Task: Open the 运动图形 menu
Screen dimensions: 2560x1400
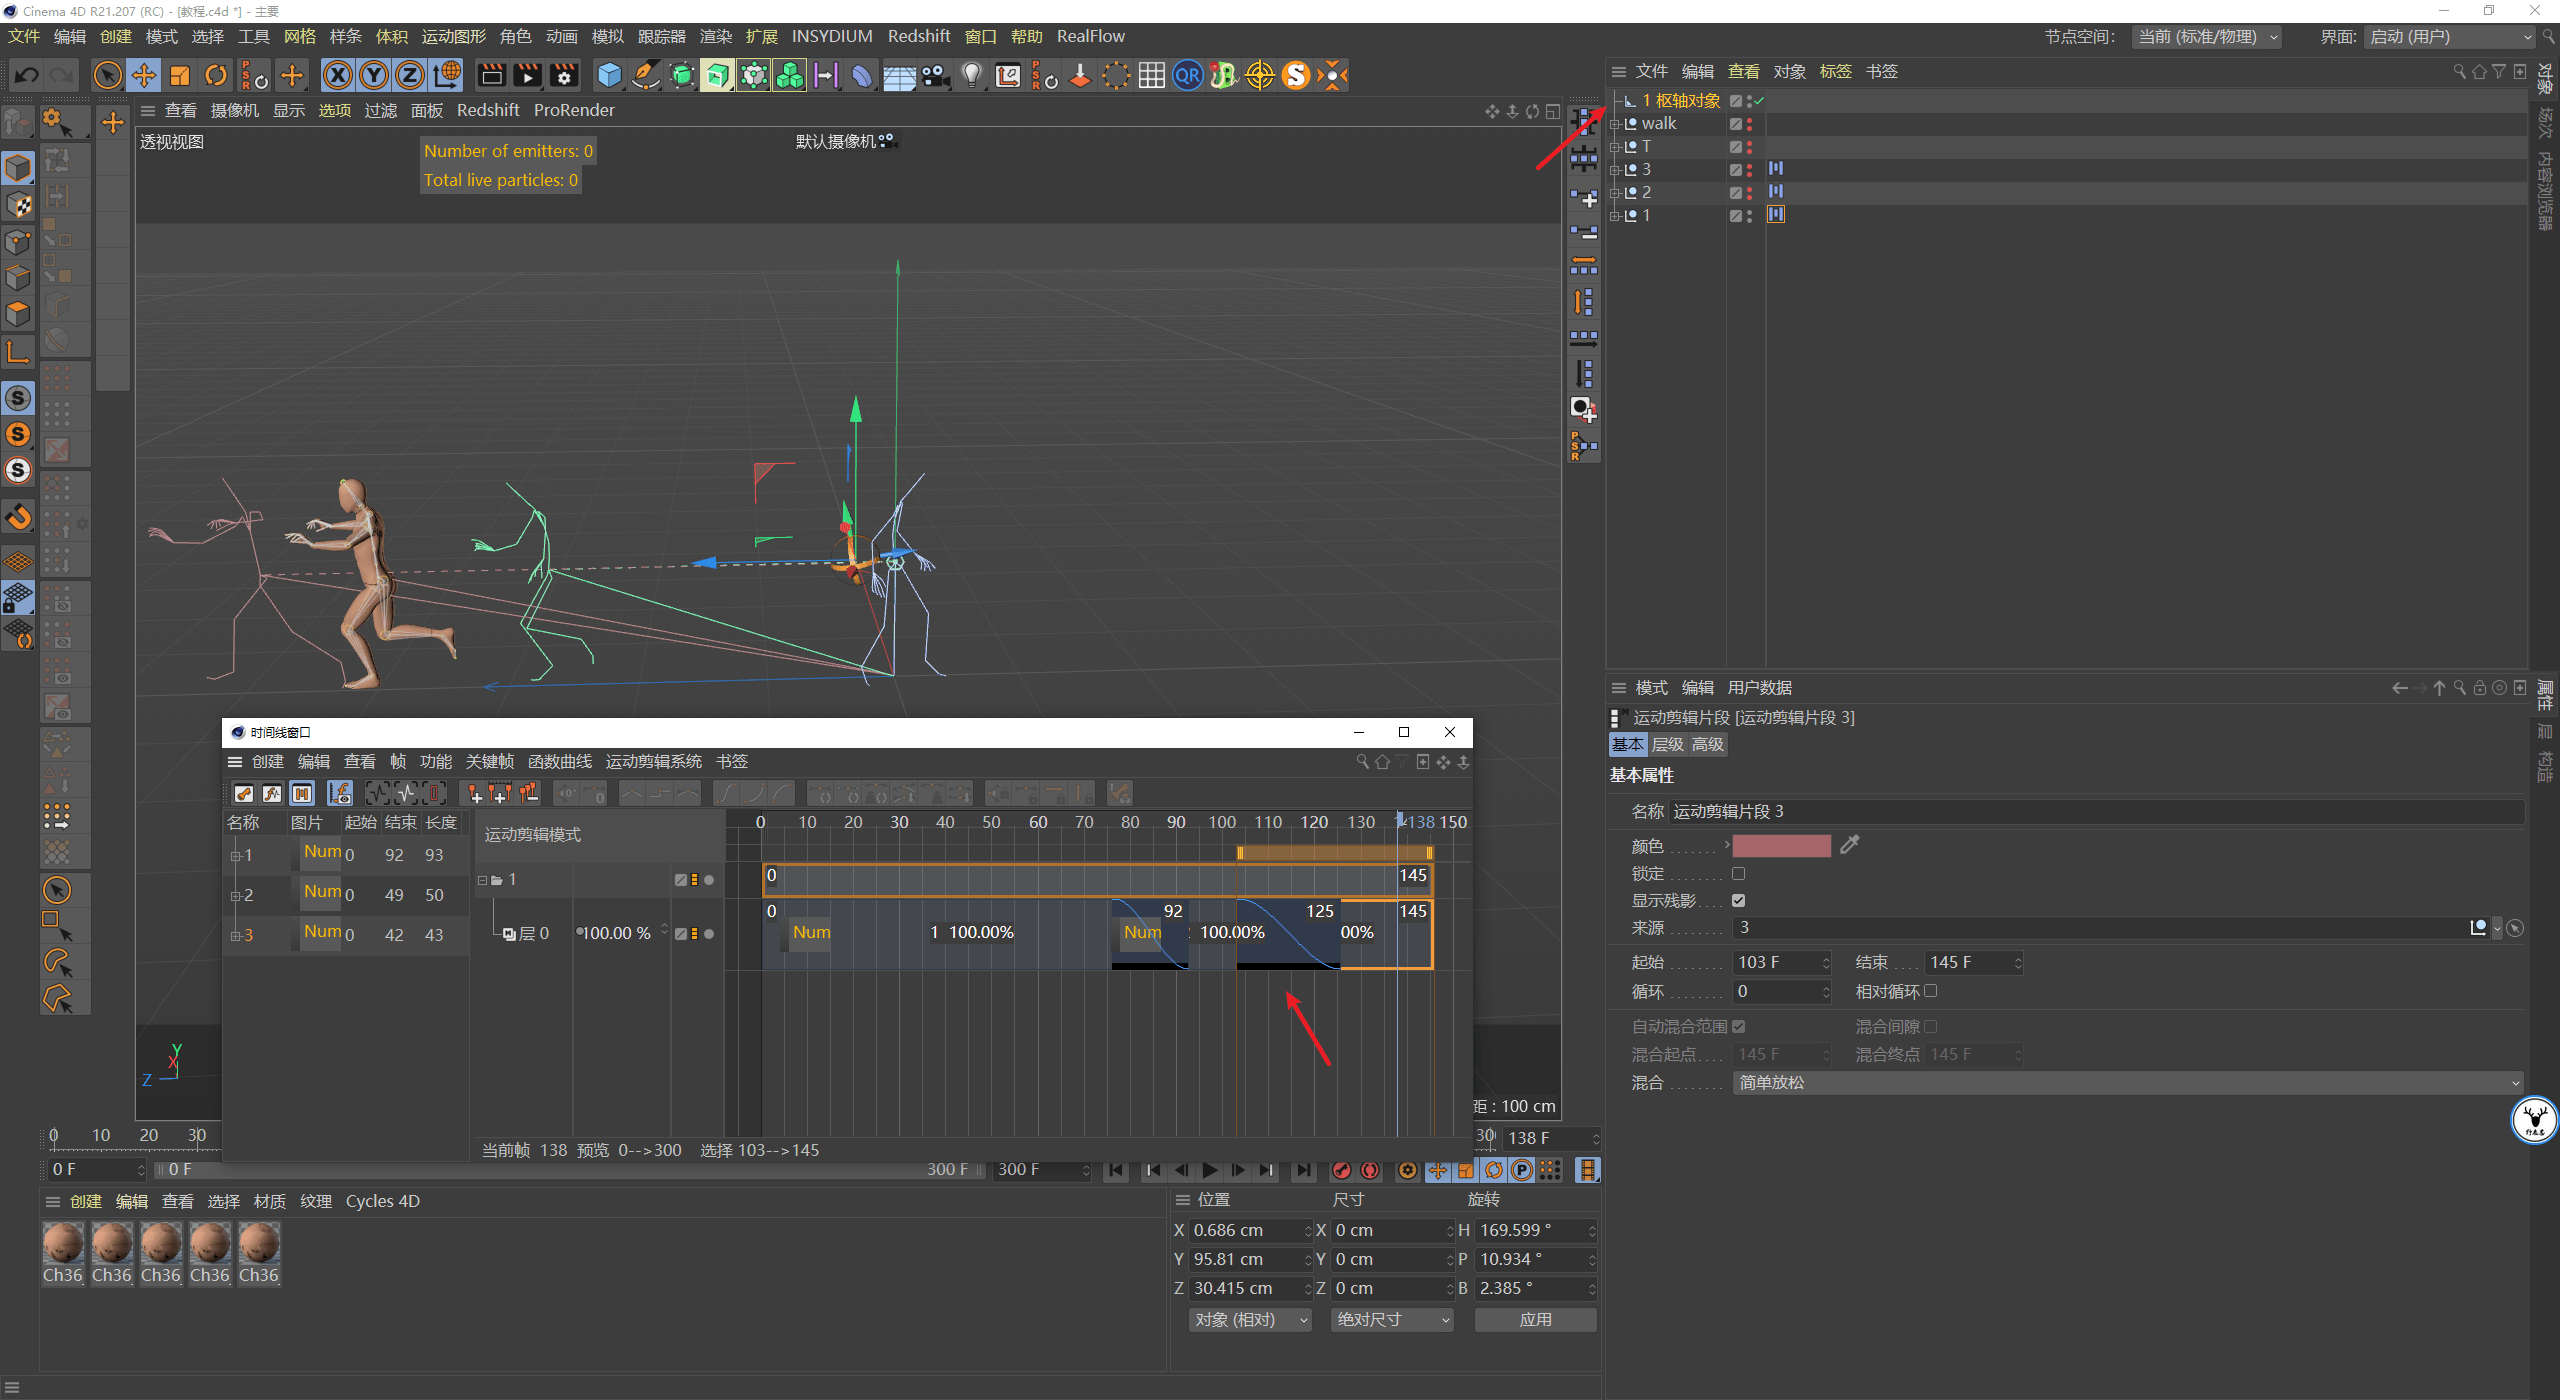Action: [x=453, y=36]
